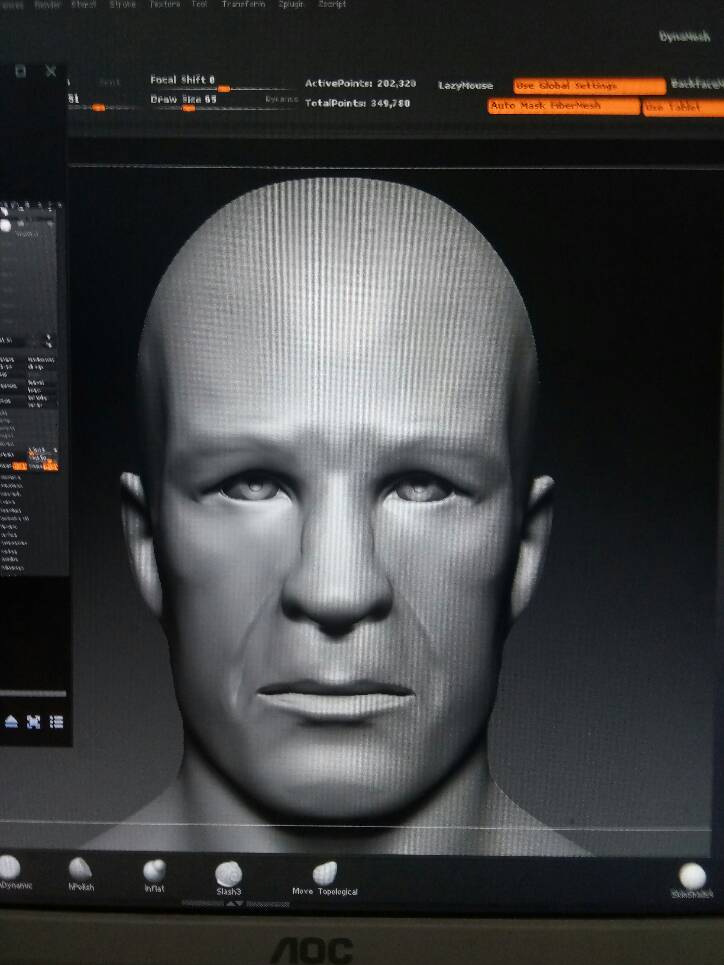The width and height of the screenshot is (724, 965).
Task: Toggle Use Global Settings for LazyMouse
Action: pos(589,86)
